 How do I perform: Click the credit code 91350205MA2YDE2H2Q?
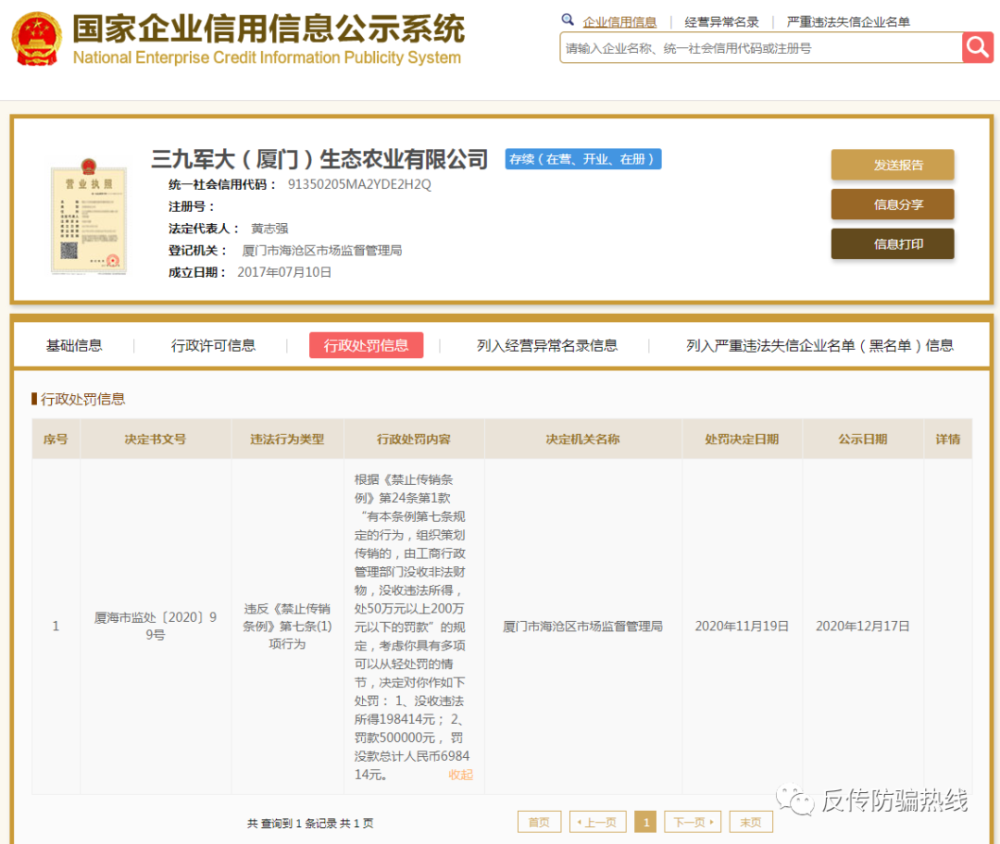coord(359,184)
